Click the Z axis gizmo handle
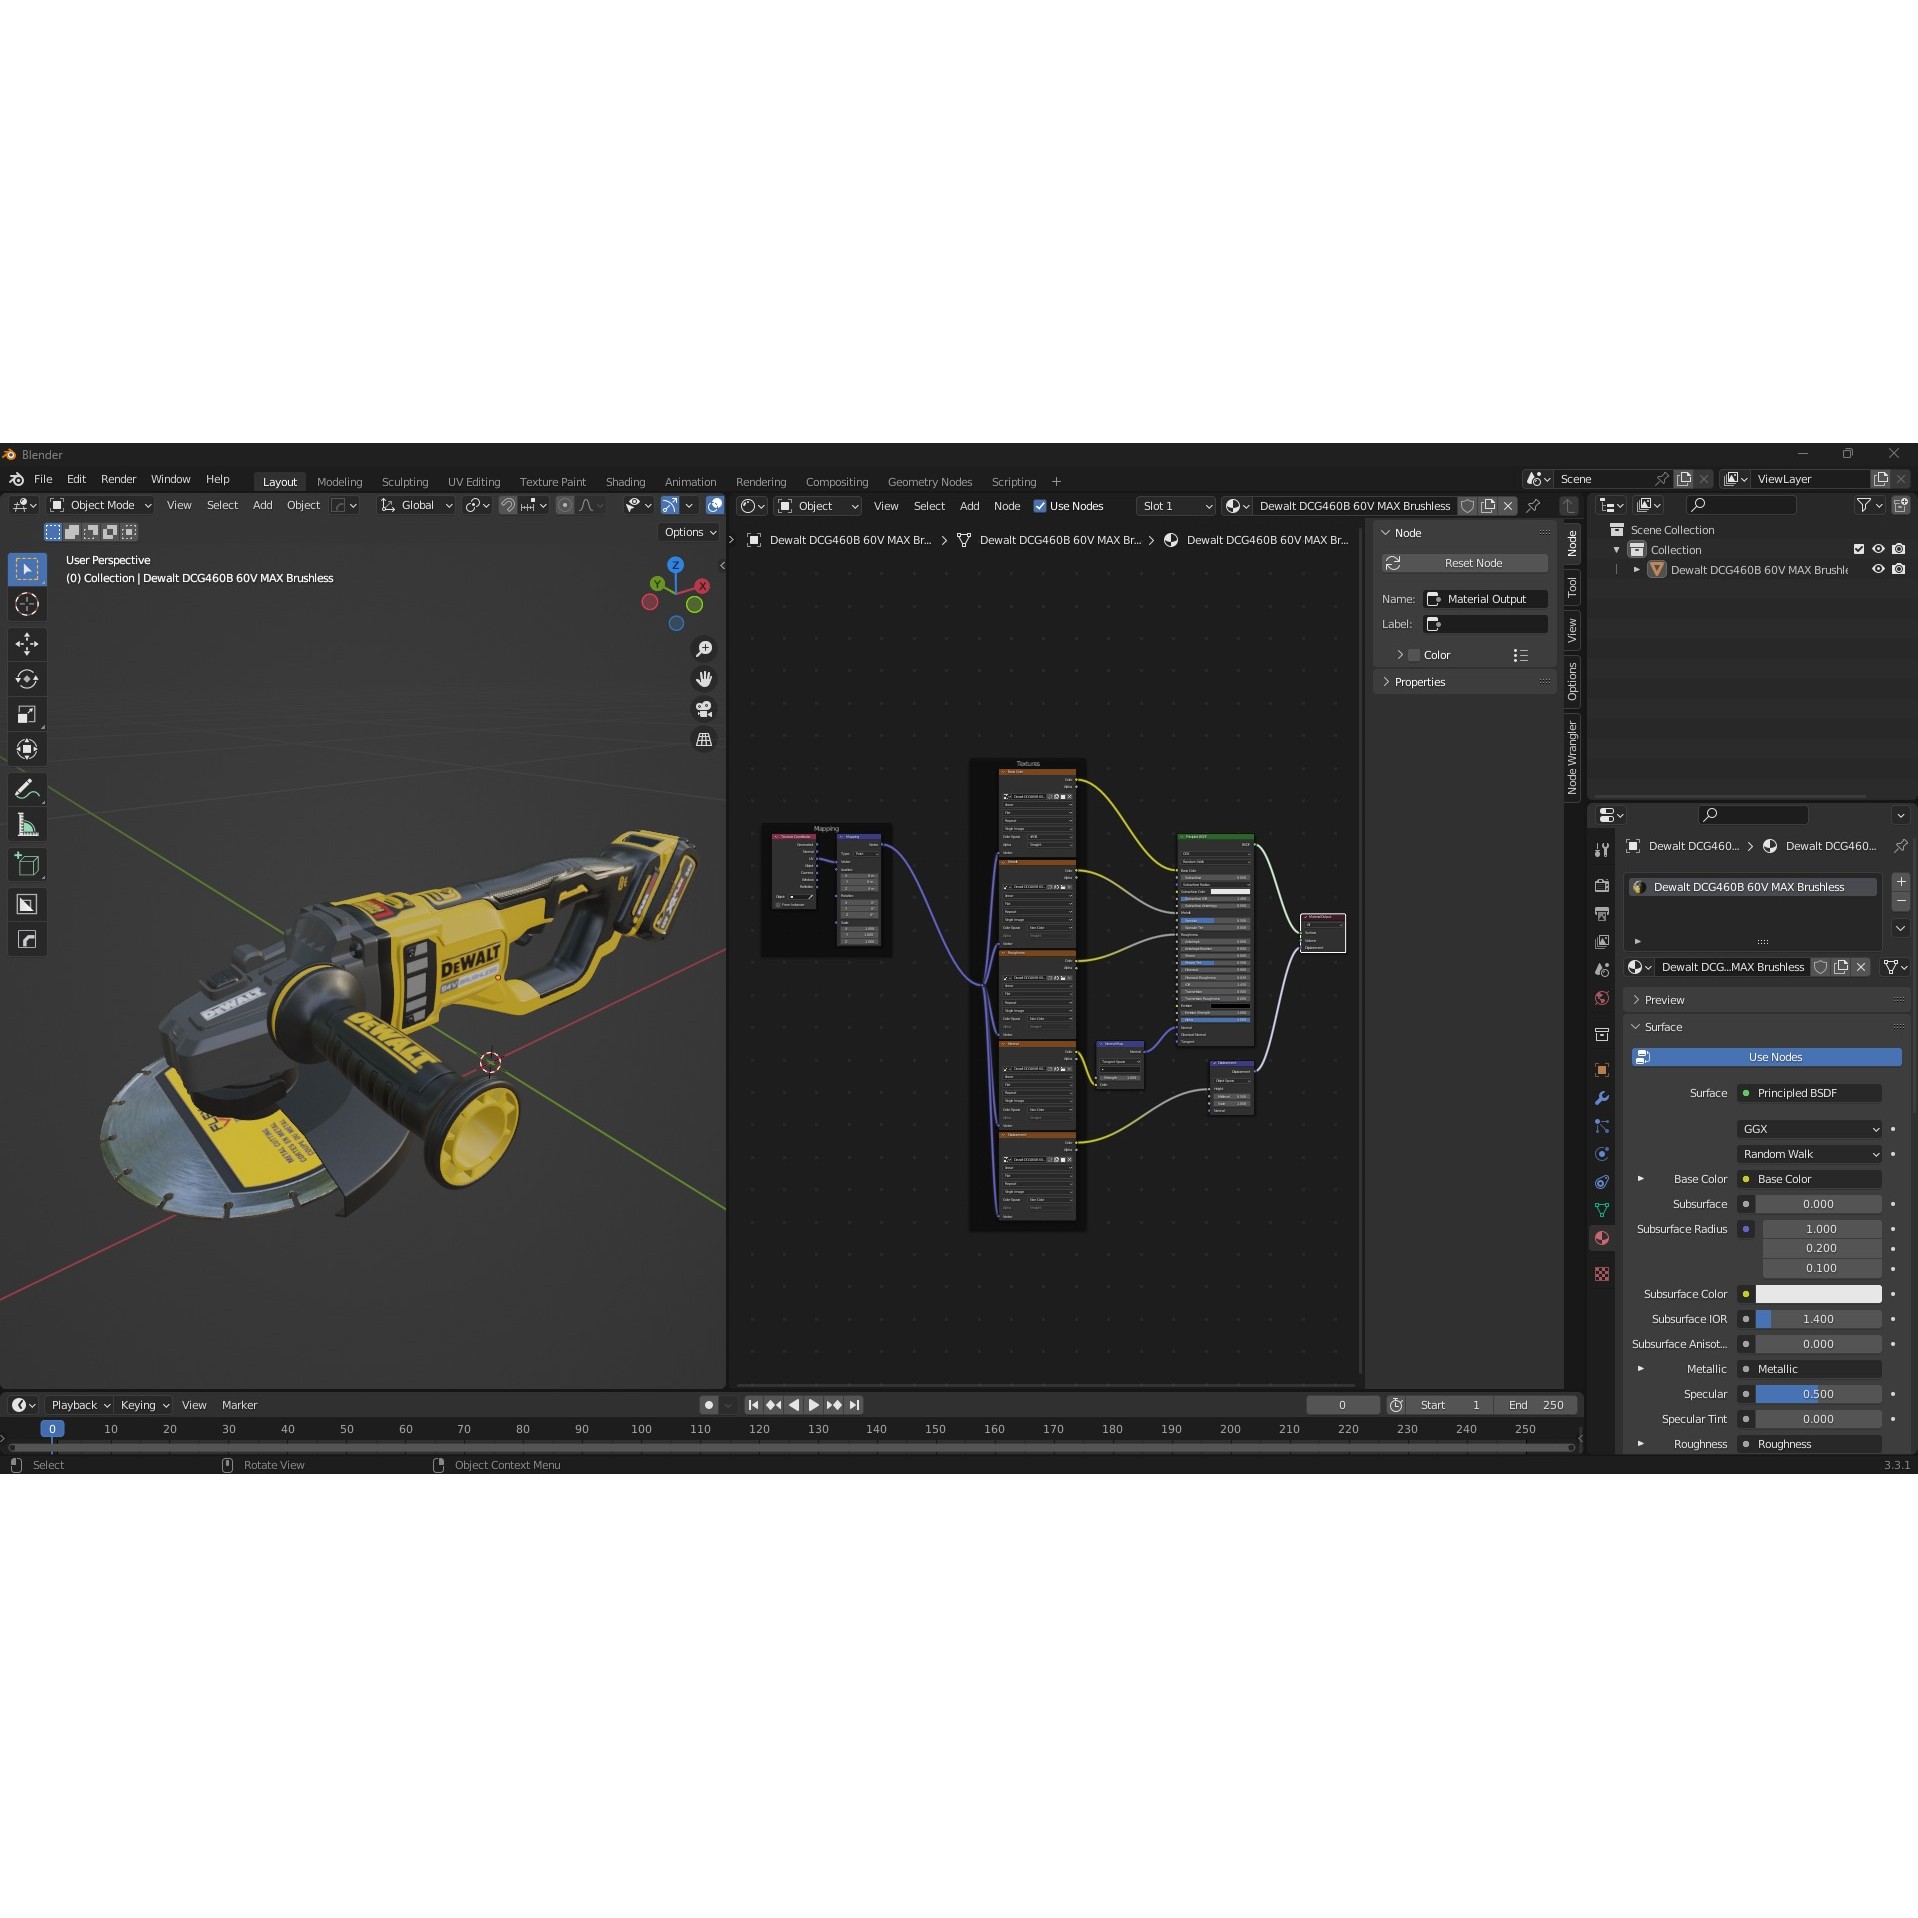The image size is (1918, 1918). (676, 564)
